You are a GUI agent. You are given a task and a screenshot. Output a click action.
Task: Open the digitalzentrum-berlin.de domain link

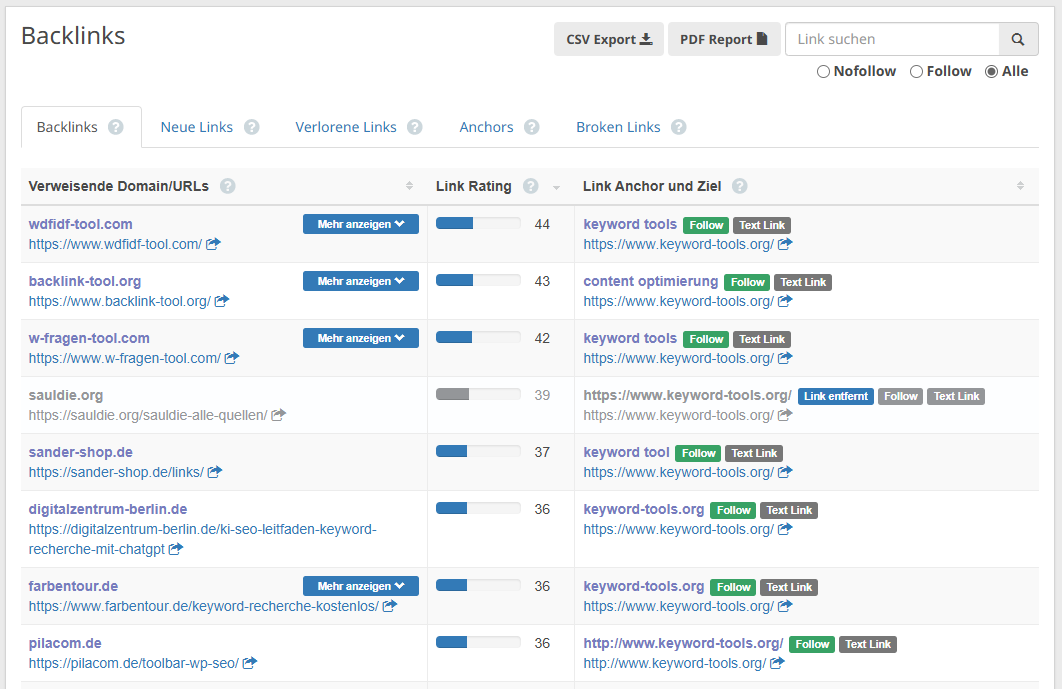point(108,509)
